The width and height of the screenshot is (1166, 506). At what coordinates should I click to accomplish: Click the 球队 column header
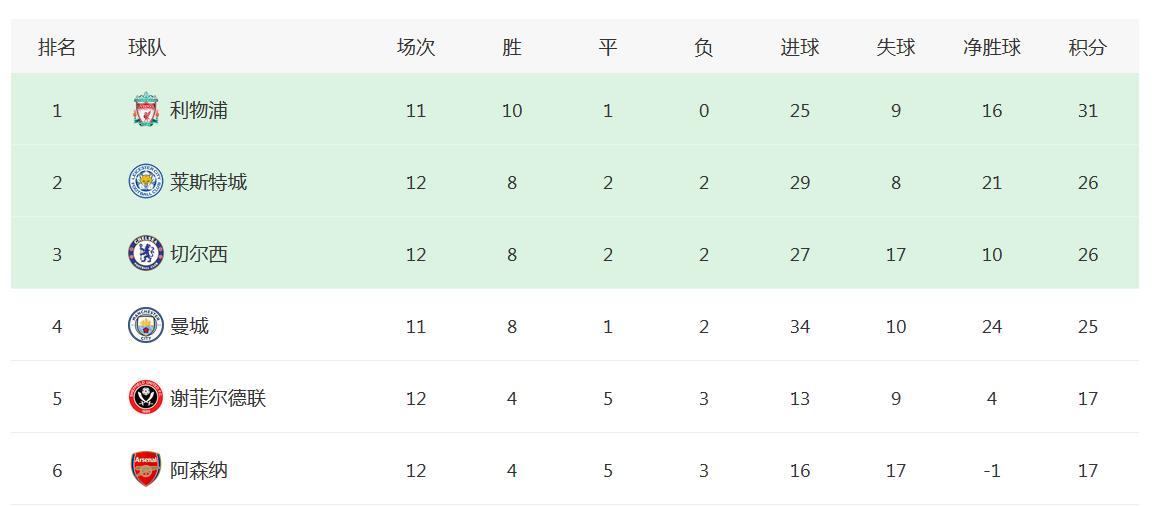[x=147, y=47]
